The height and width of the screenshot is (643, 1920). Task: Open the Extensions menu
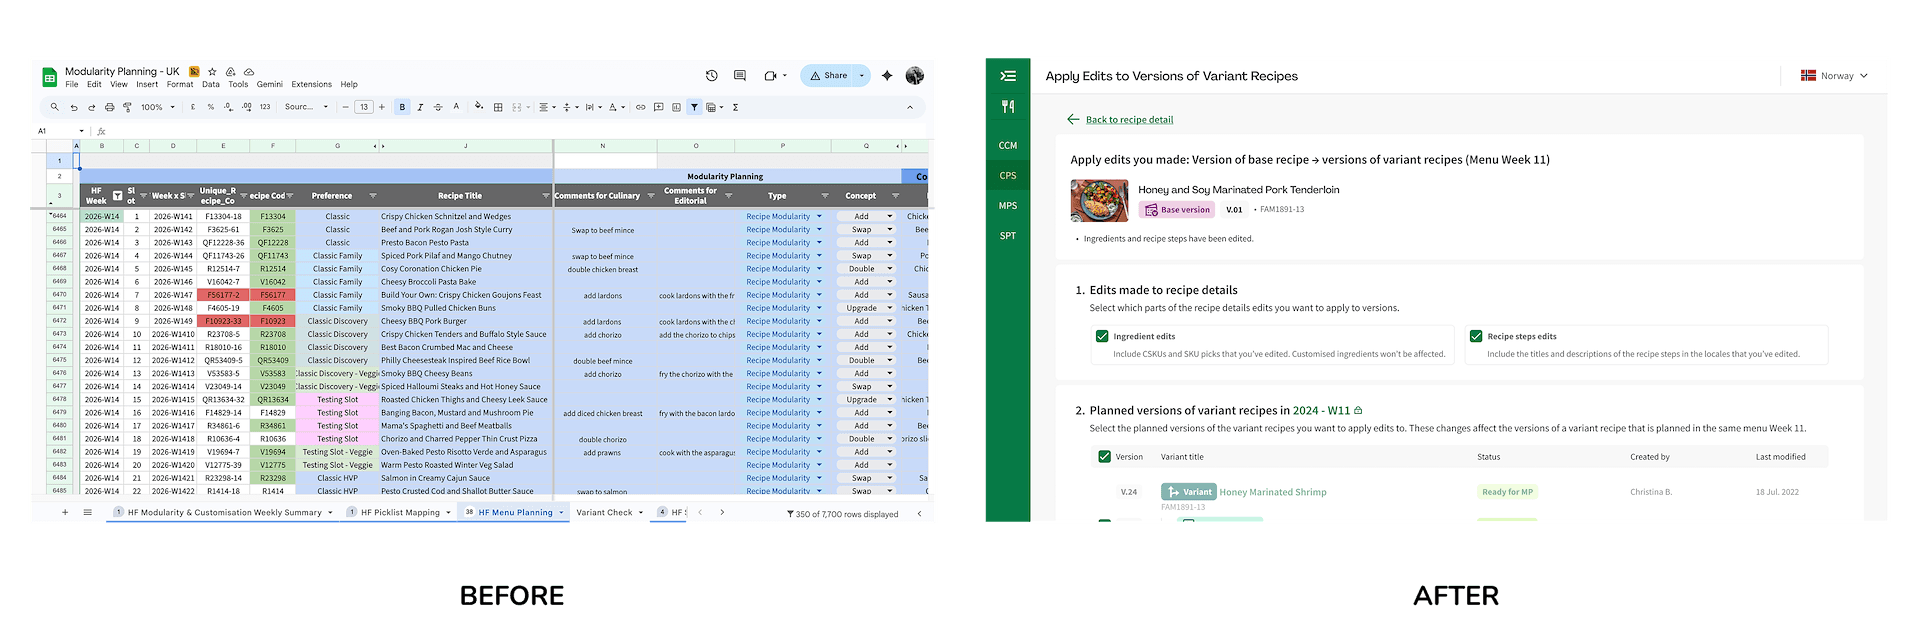tap(311, 85)
